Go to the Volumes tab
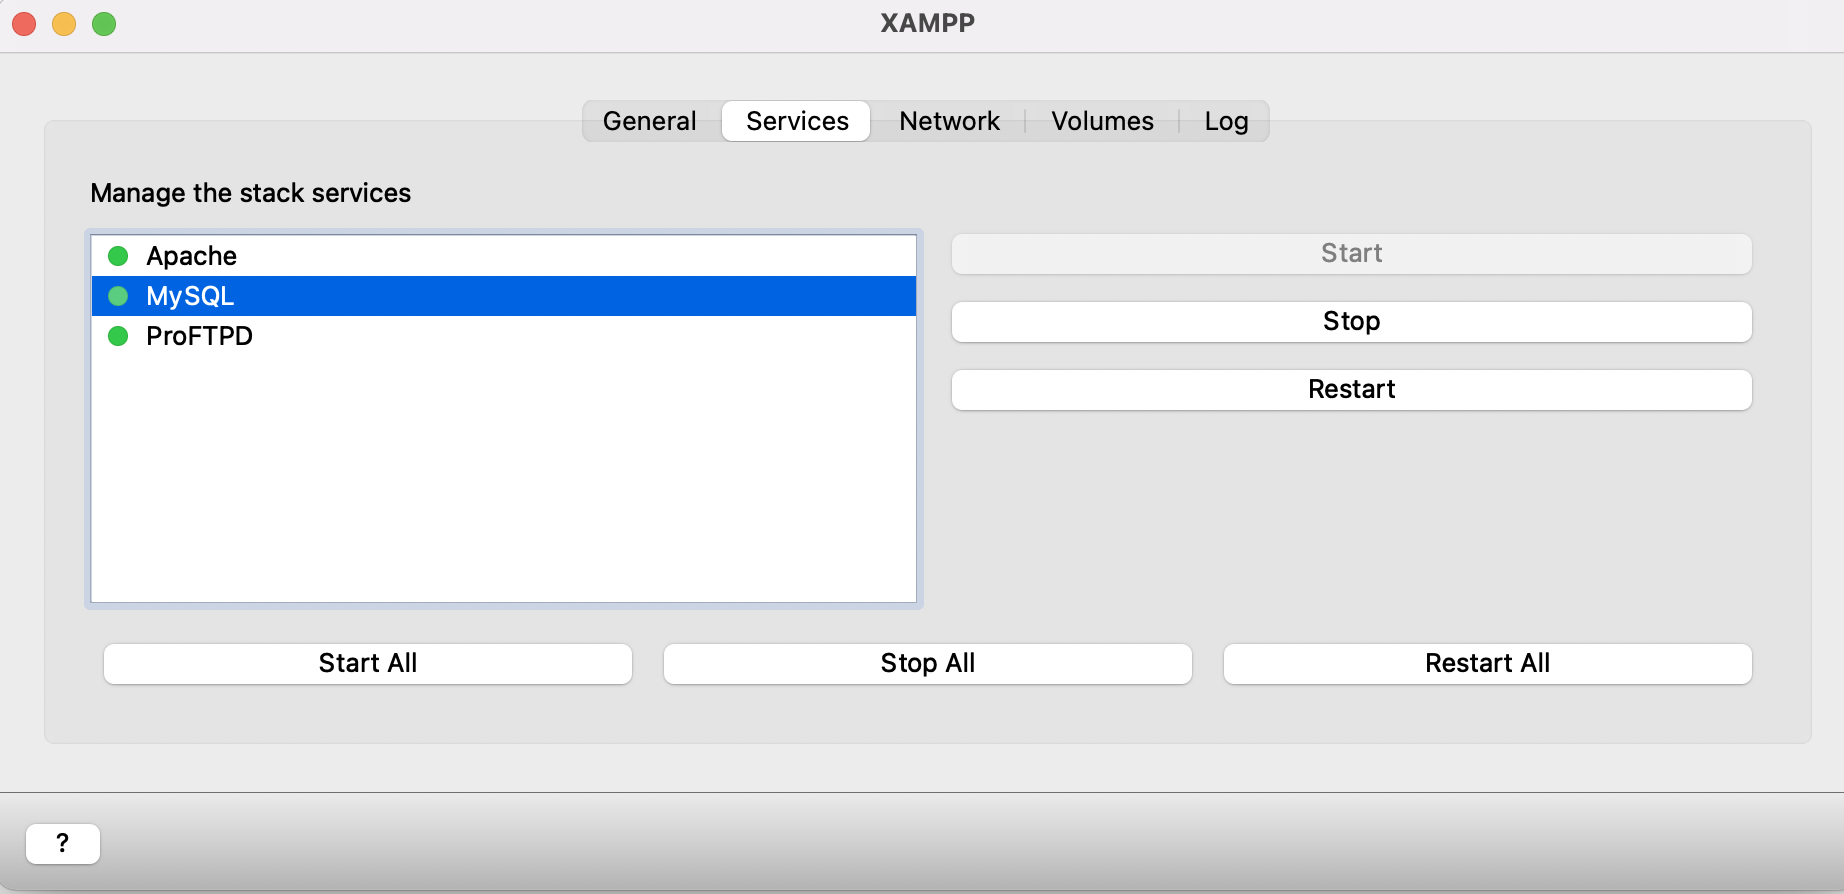The width and height of the screenshot is (1844, 894). click(1102, 121)
